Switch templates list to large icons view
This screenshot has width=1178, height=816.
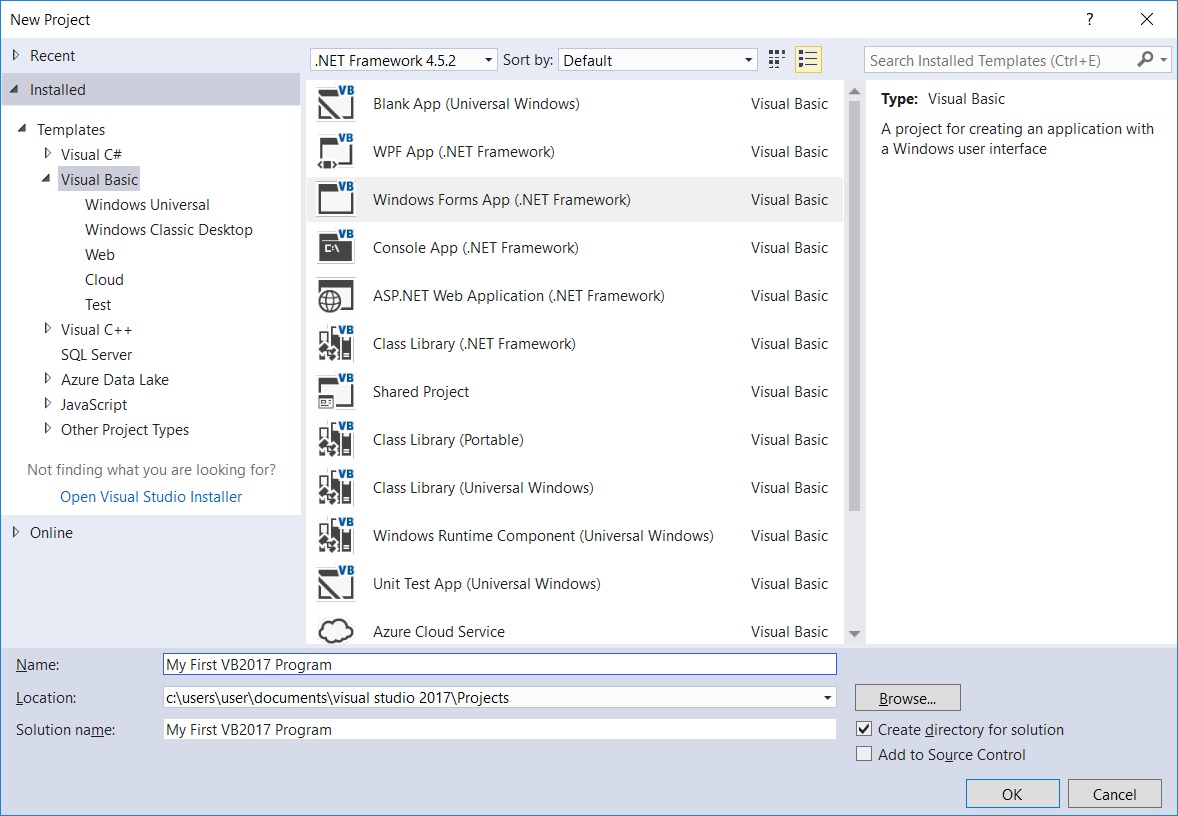point(775,59)
